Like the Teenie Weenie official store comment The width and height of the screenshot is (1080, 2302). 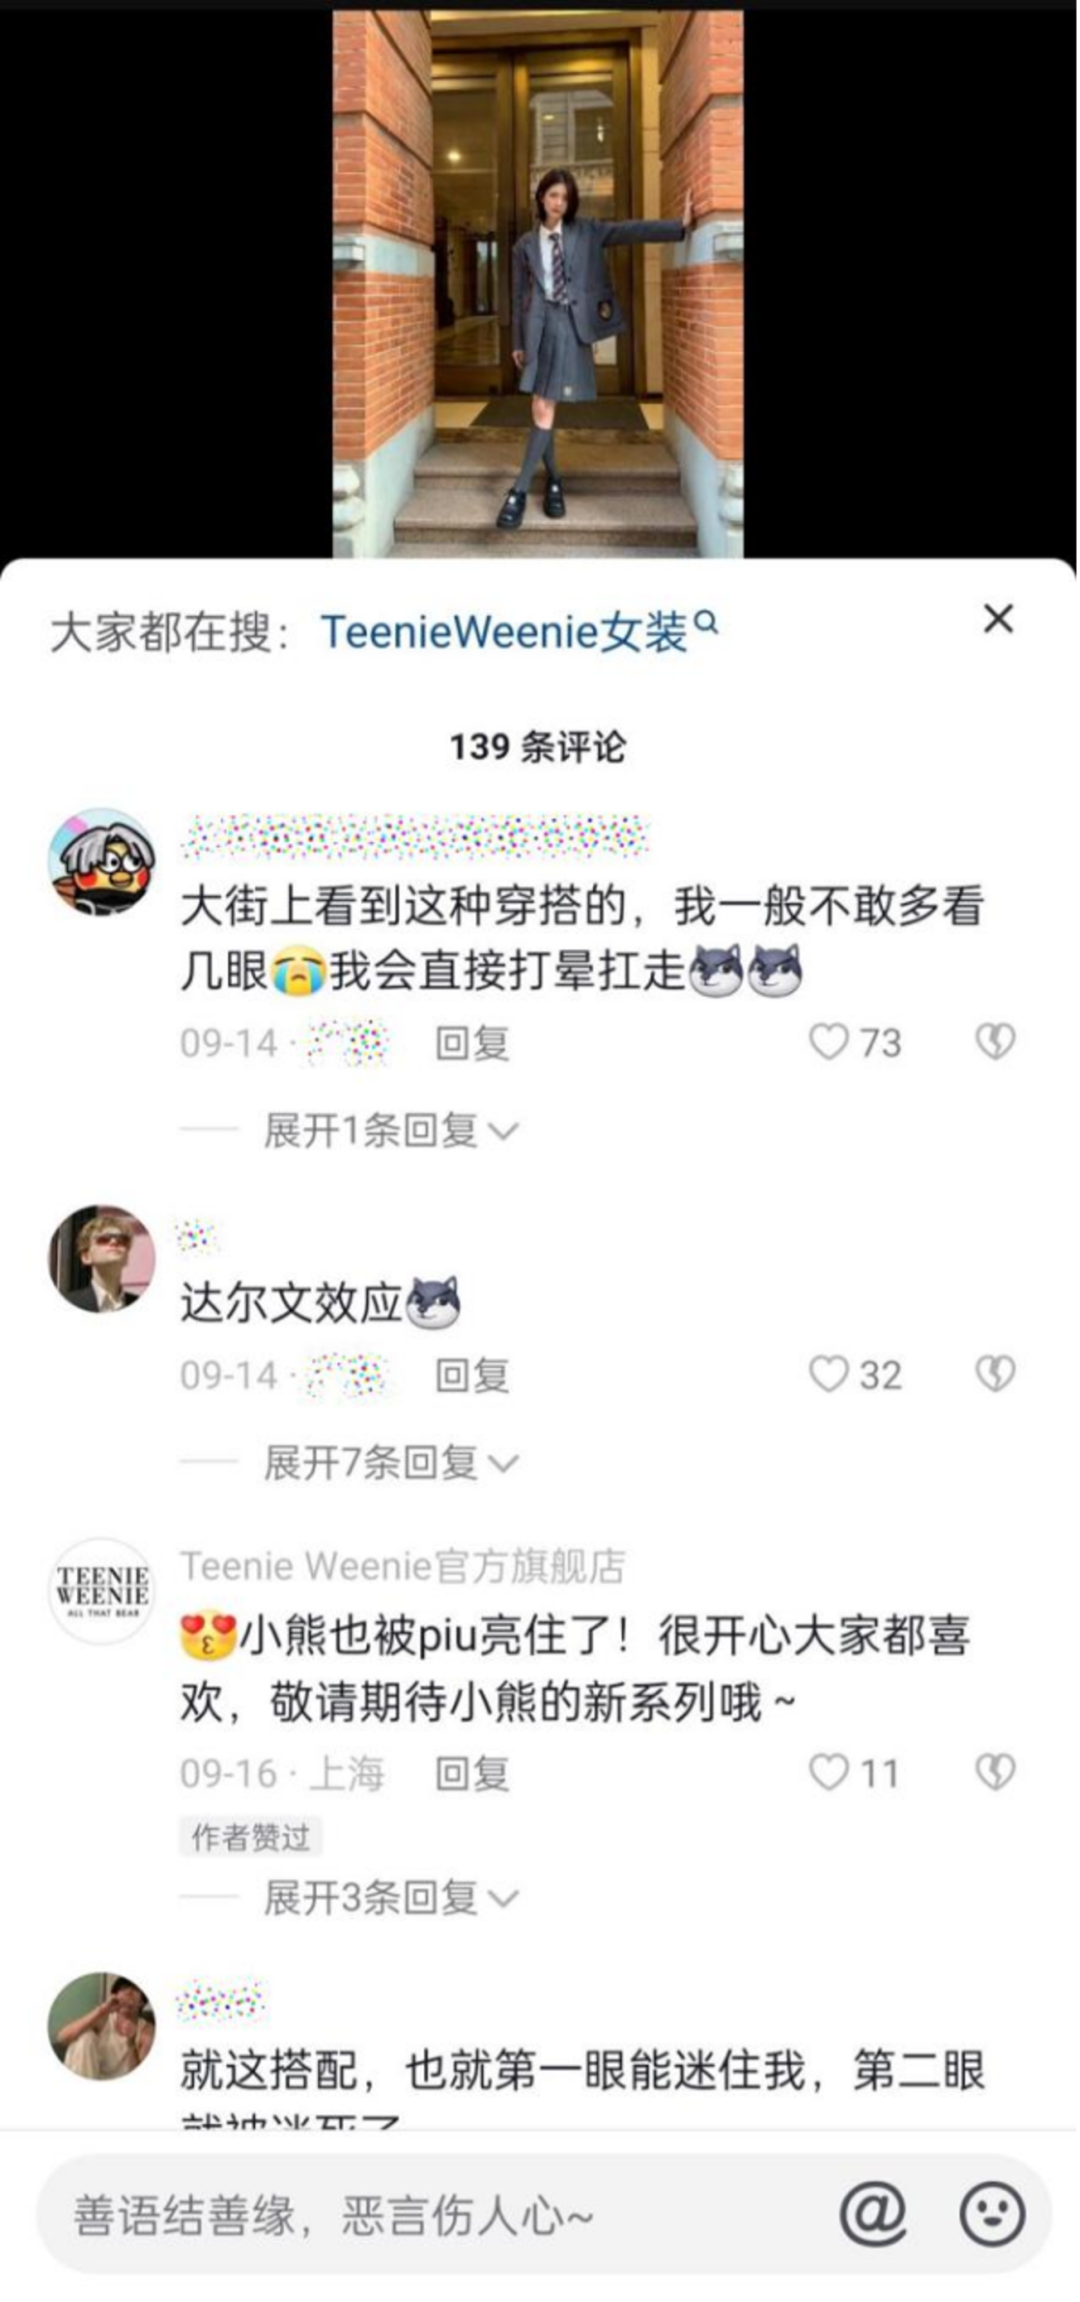pyautogui.click(x=828, y=1771)
